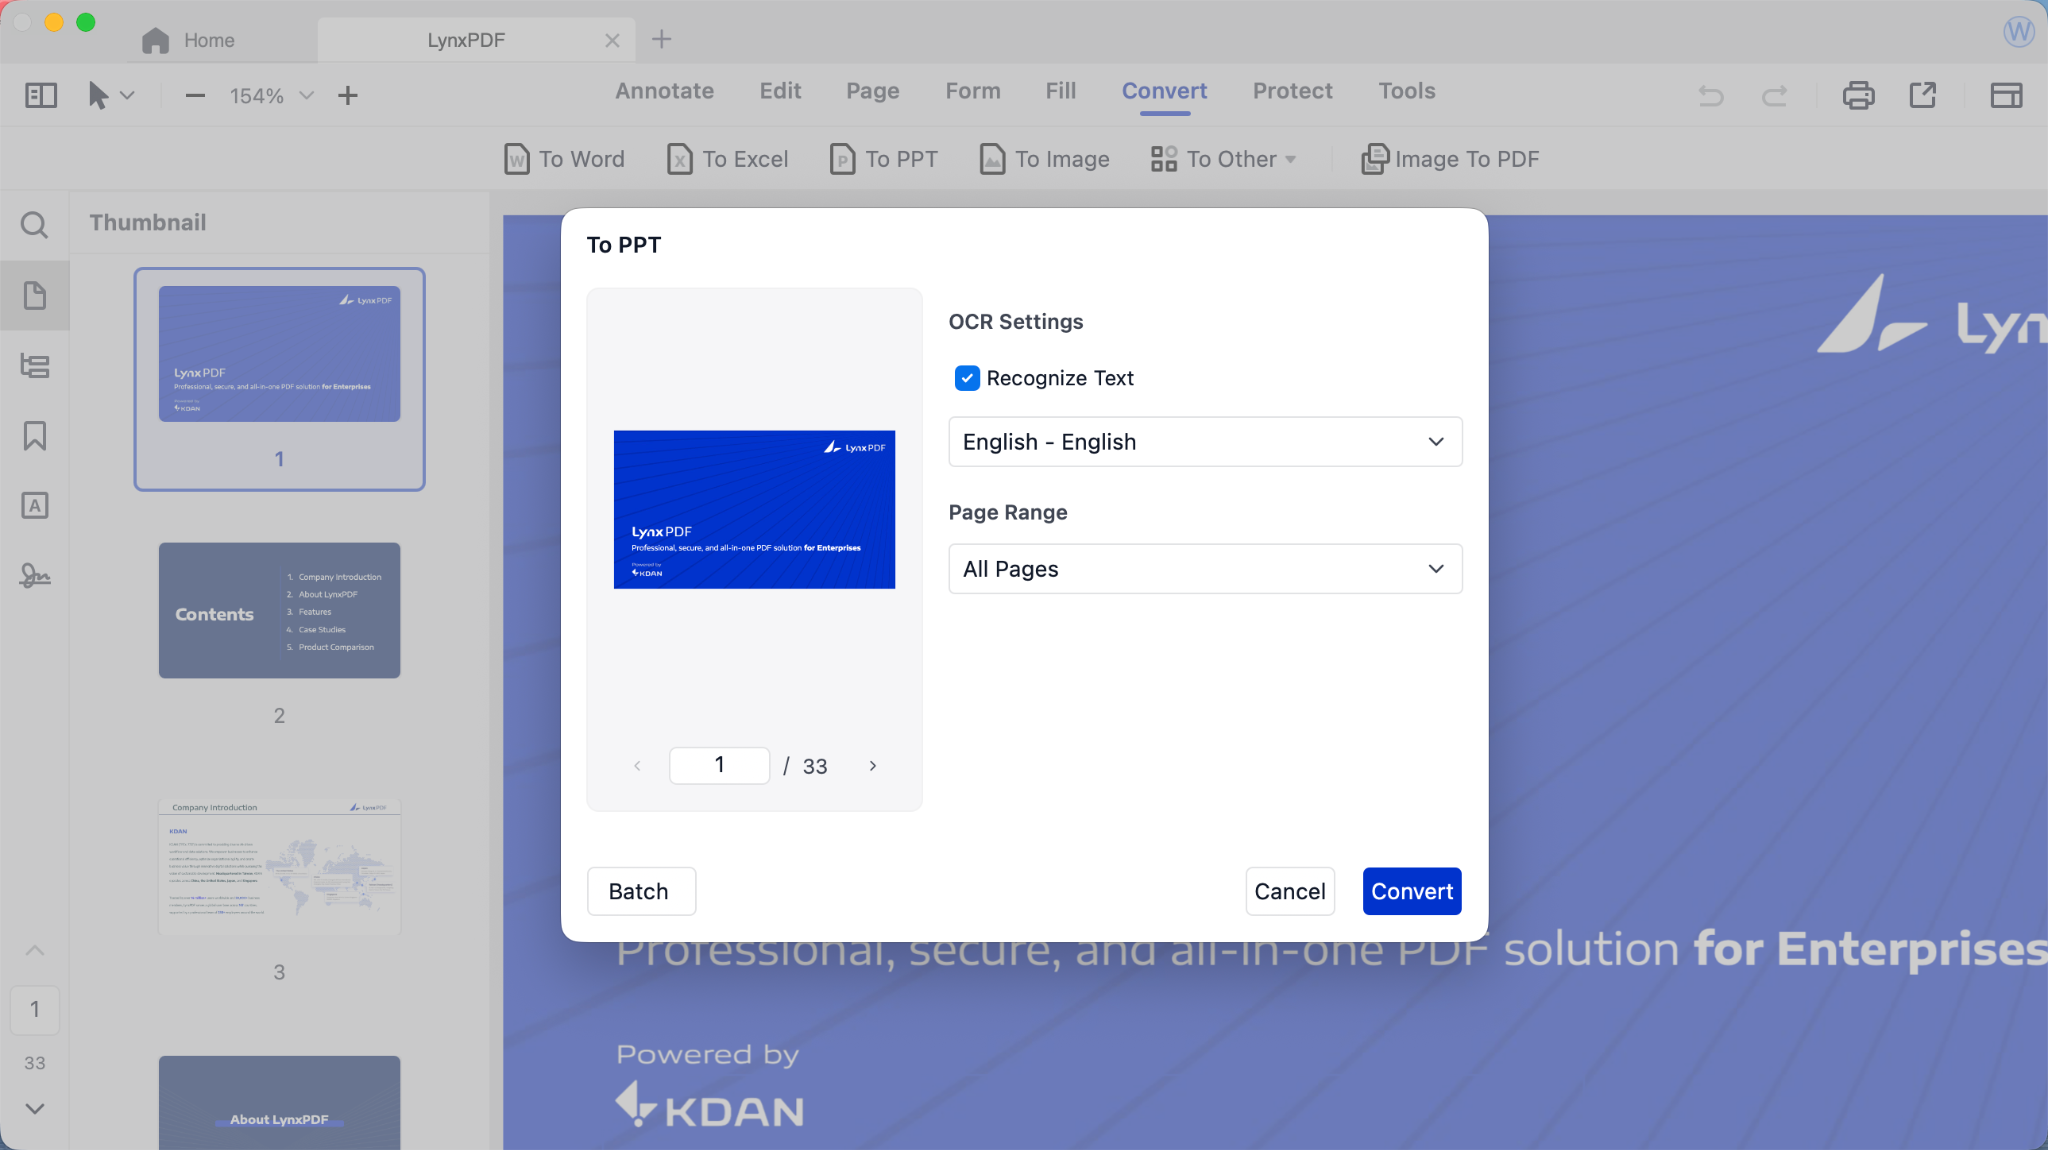Click the print icon
This screenshot has width=2048, height=1150.
coord(1858,95)
